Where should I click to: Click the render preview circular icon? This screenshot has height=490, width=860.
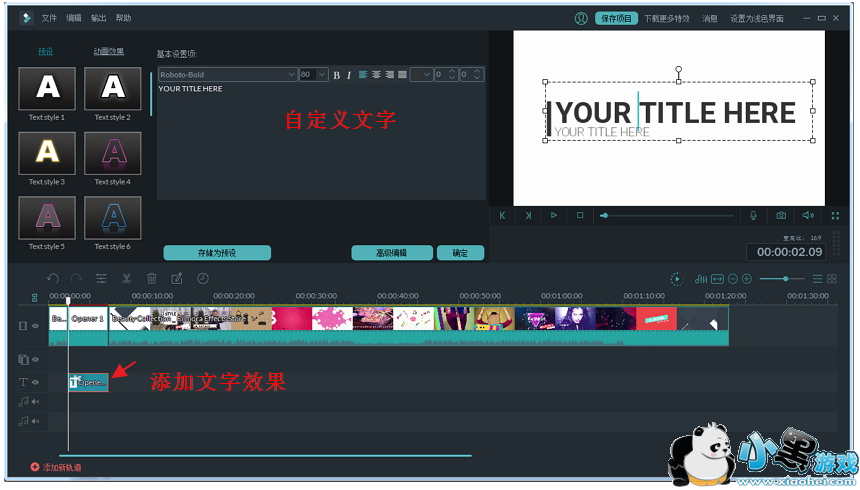click(x=677, y=279)
